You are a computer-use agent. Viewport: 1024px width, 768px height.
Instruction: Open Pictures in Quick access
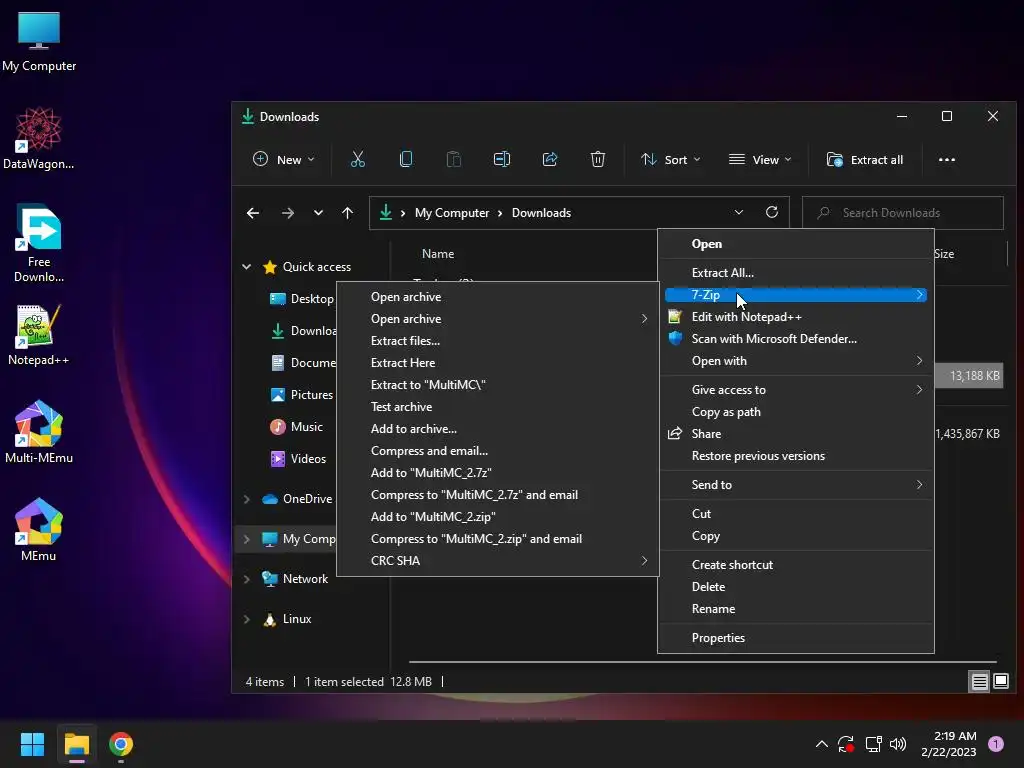click(x=302, y=394)
